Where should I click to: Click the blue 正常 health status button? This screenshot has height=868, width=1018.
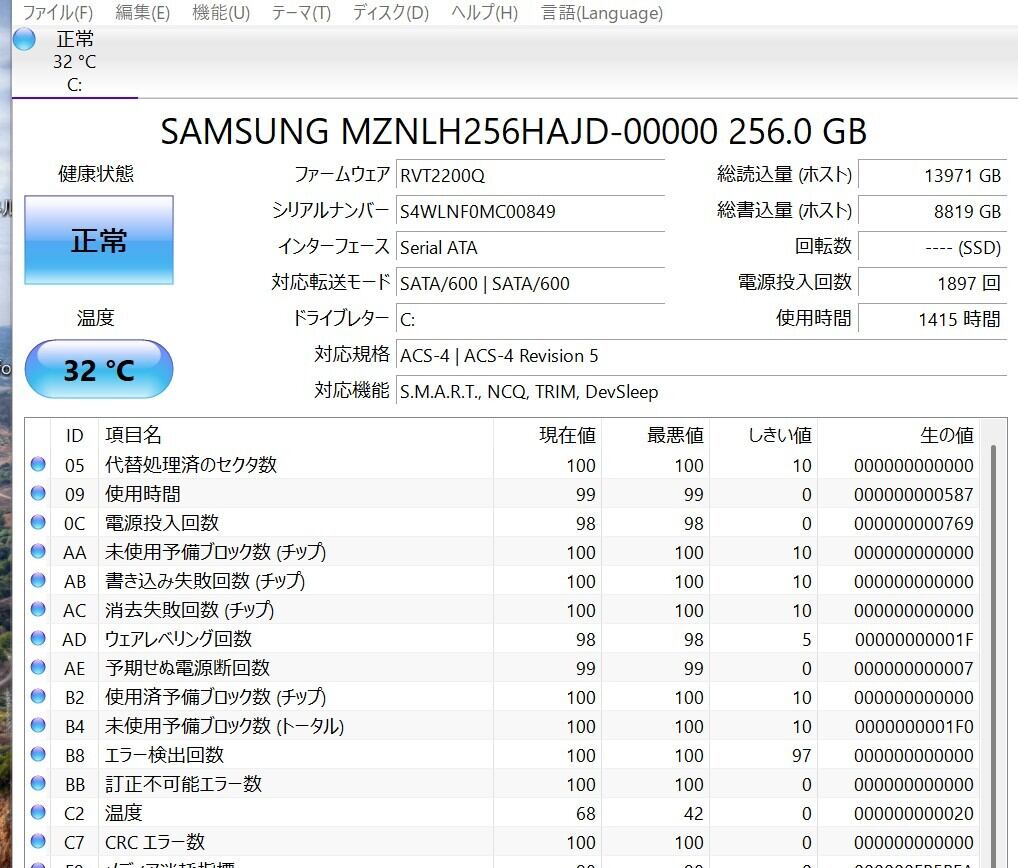[x=98, y=240]
